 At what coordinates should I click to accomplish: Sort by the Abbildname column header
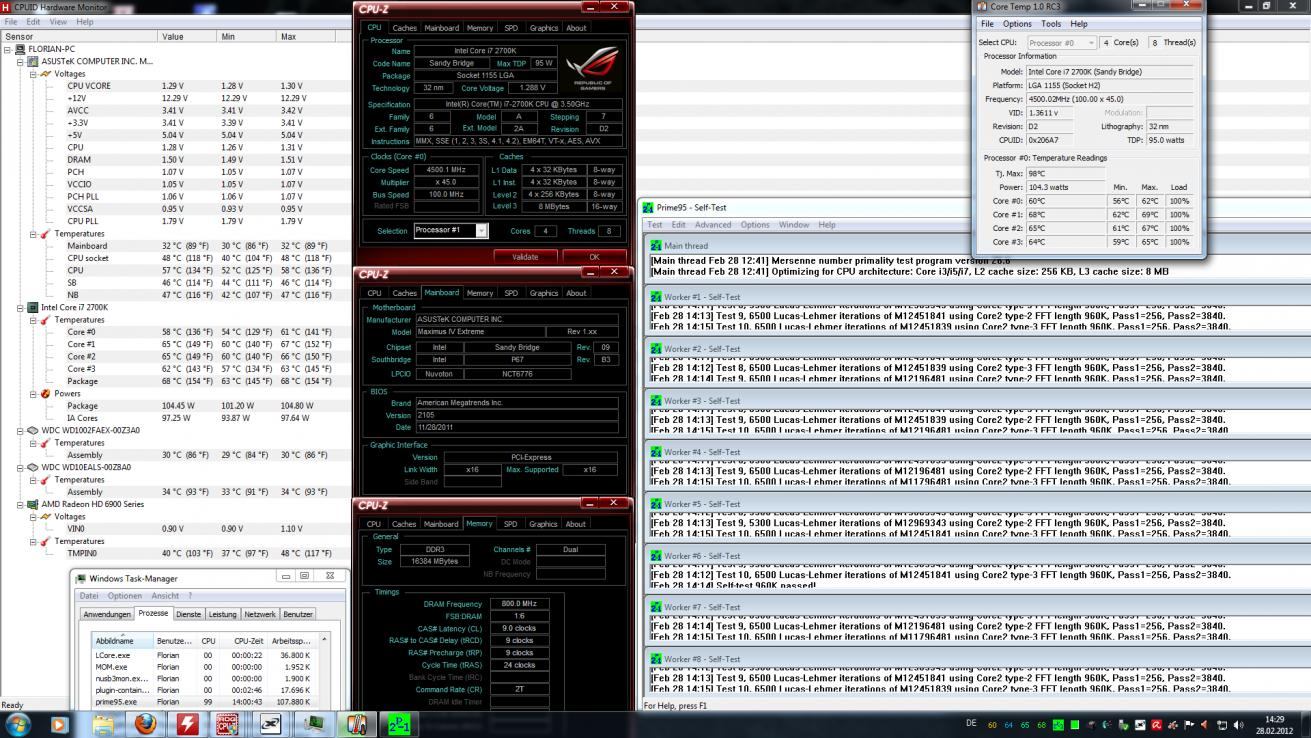[123, 641]
